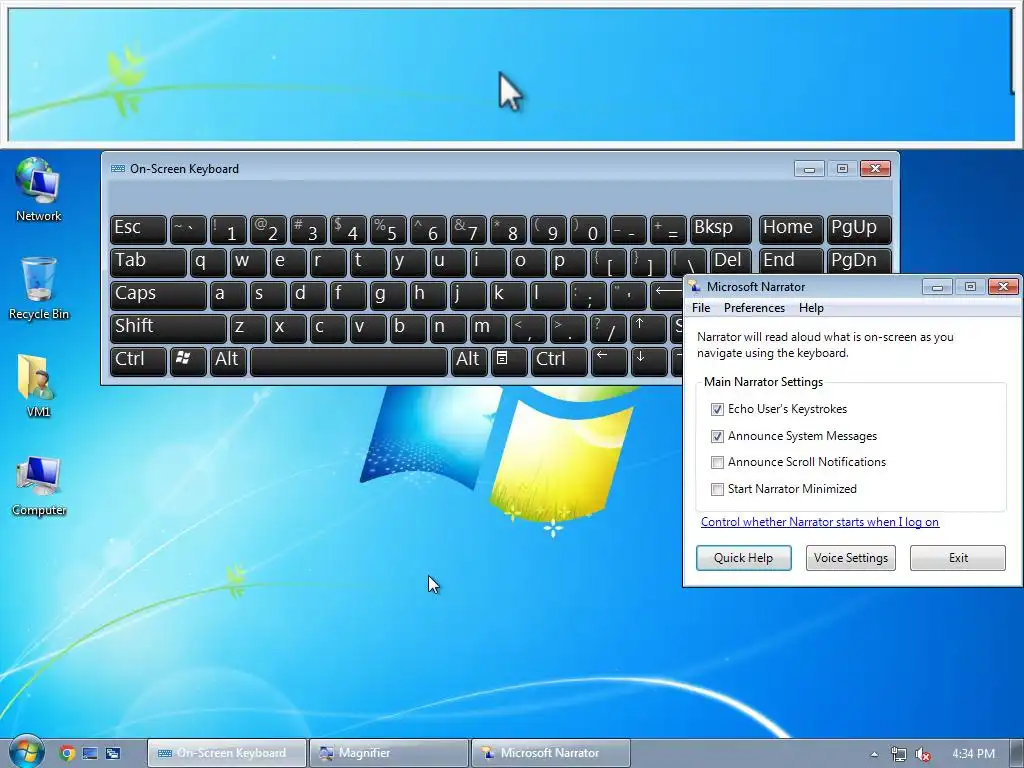Switch to Magnifier taskbar button
The width and height of the screenshot is (1024, 768).
point(389,753)
